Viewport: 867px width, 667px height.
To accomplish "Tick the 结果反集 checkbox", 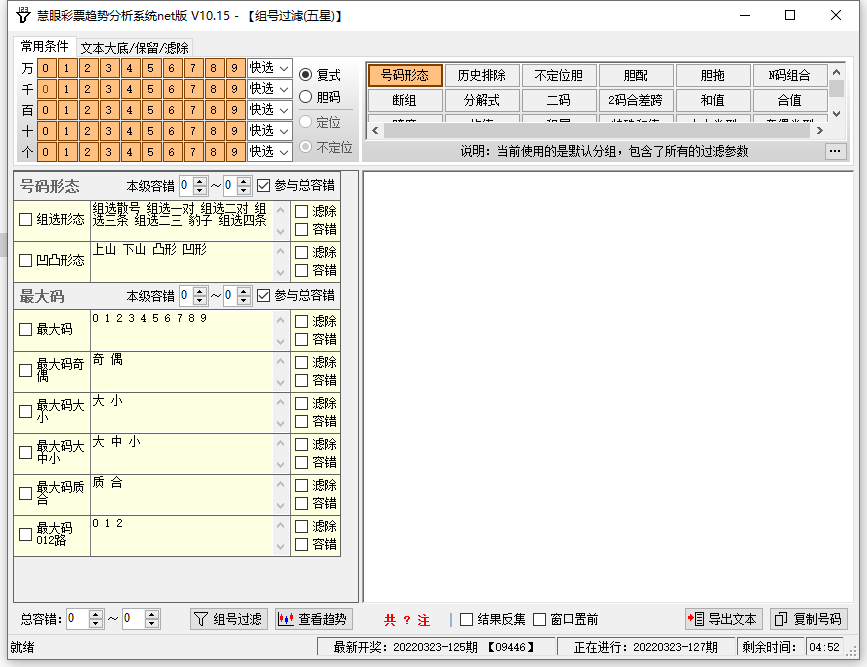I will click(x=467, y=620).
